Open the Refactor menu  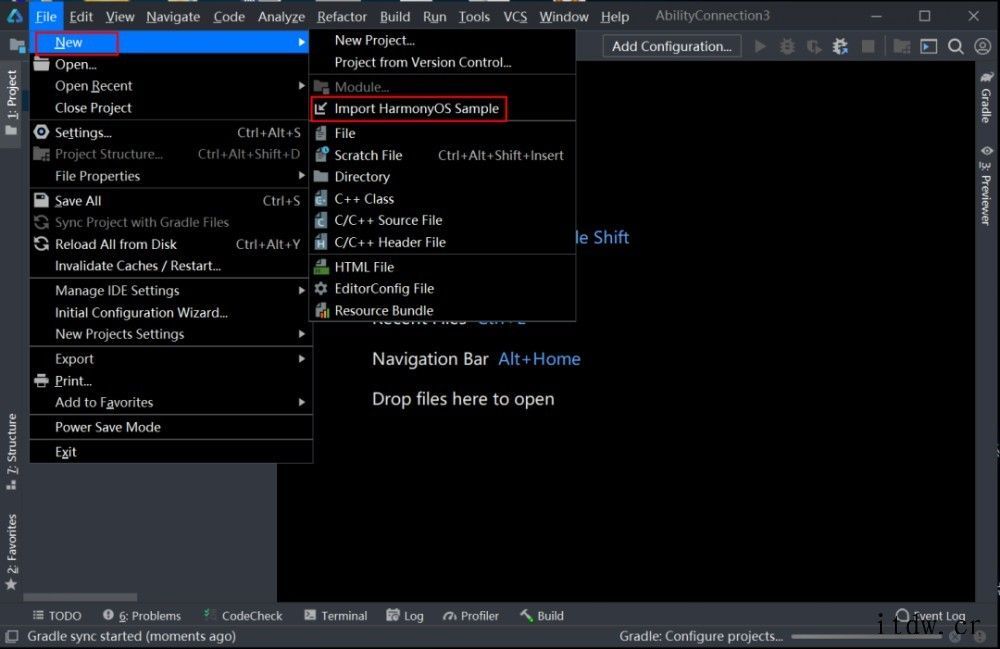[x=342, y=17]
